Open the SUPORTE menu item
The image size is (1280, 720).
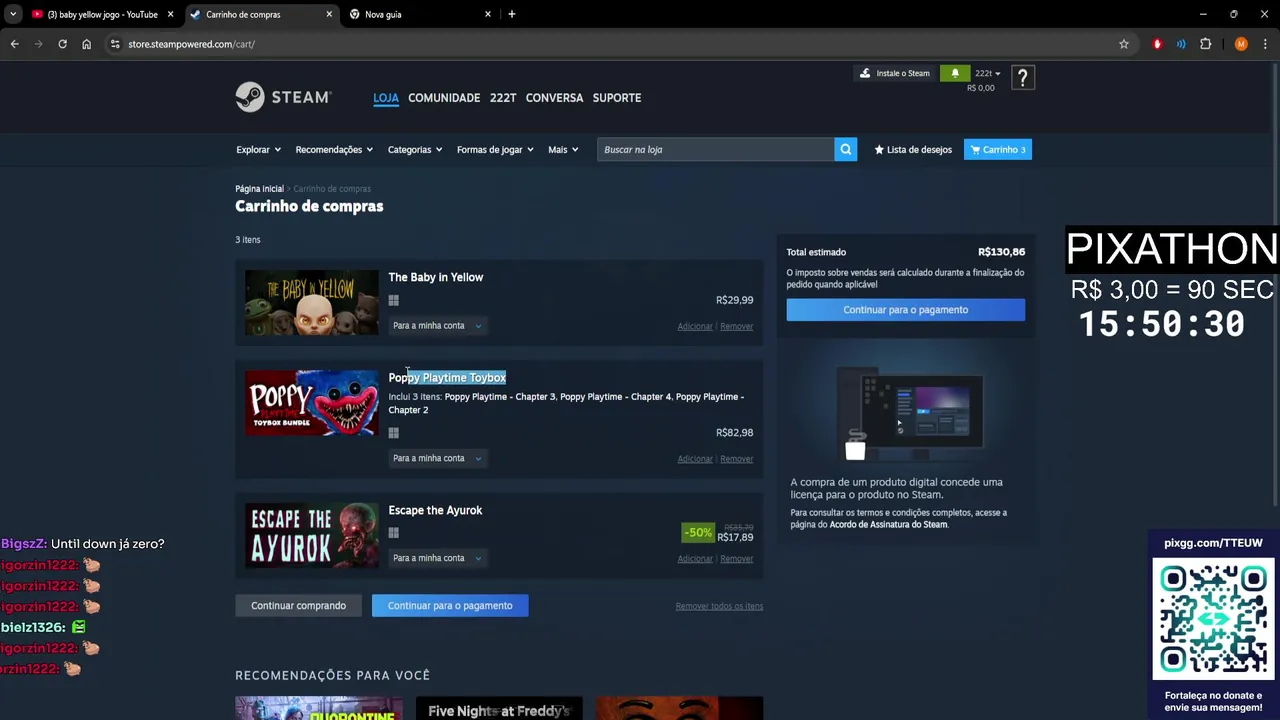click(617, 98)
